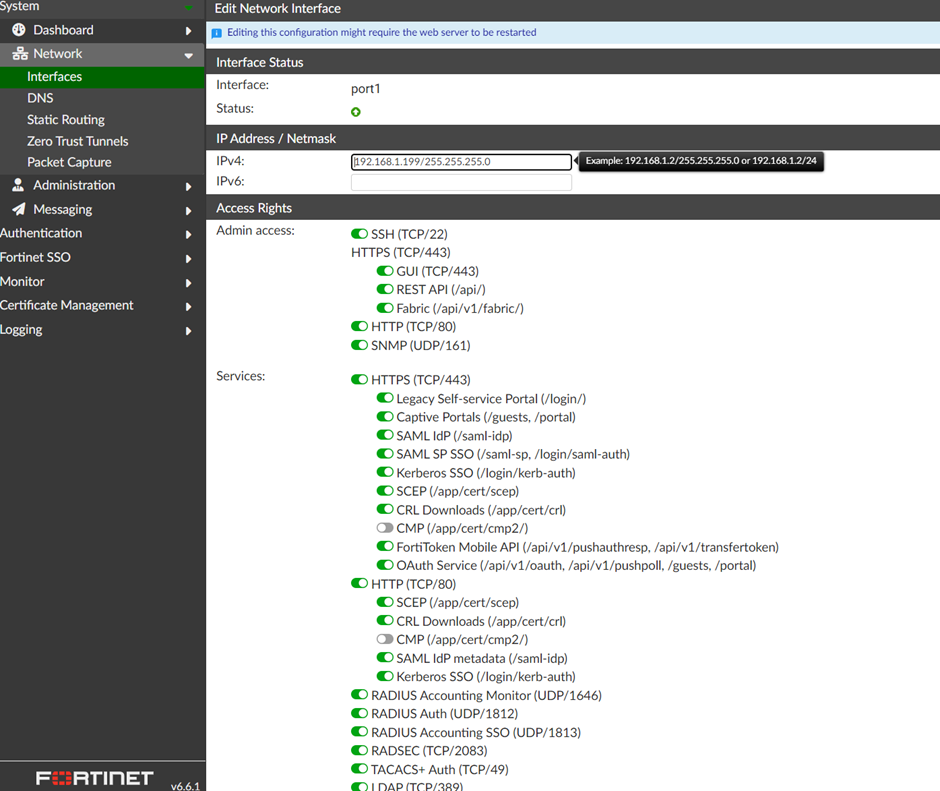This screenshot has width=940, height=791.
Task: Expand the Authentication menu arrow
Action: 188,234
